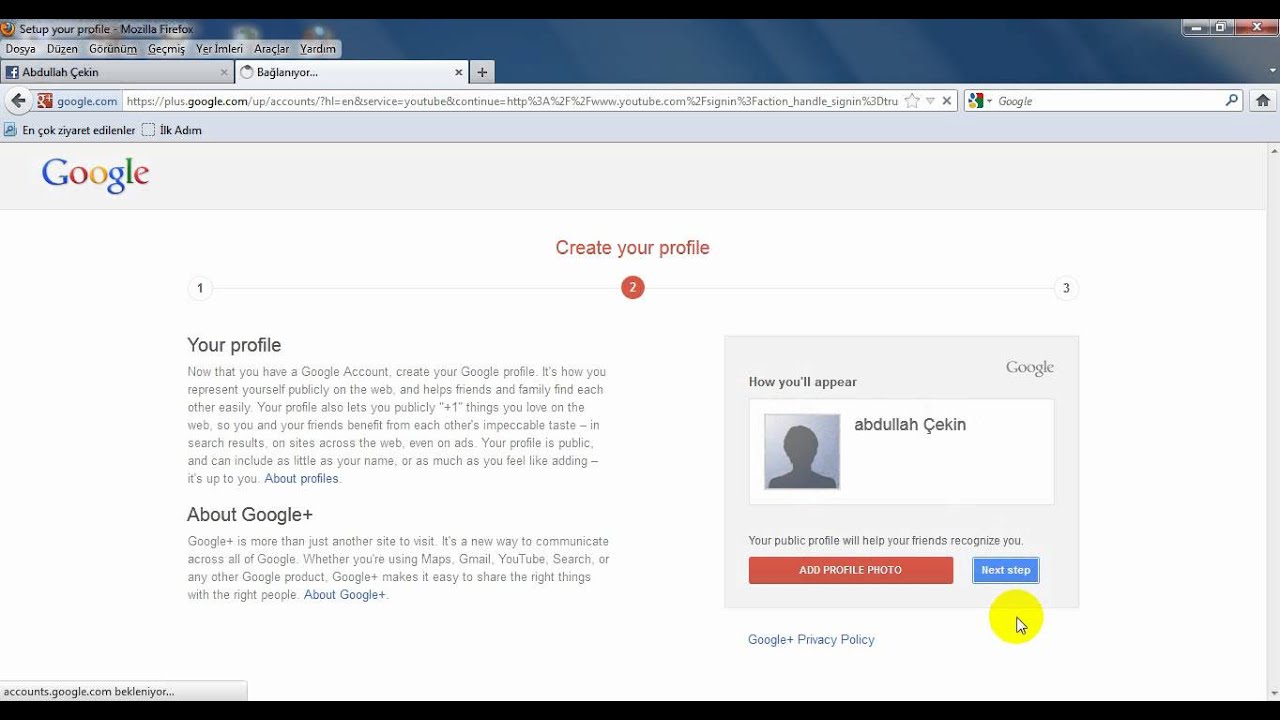1280x720 pixels.
Task: Click the name abdullah Çekin in preview
Action: point(910,425)
